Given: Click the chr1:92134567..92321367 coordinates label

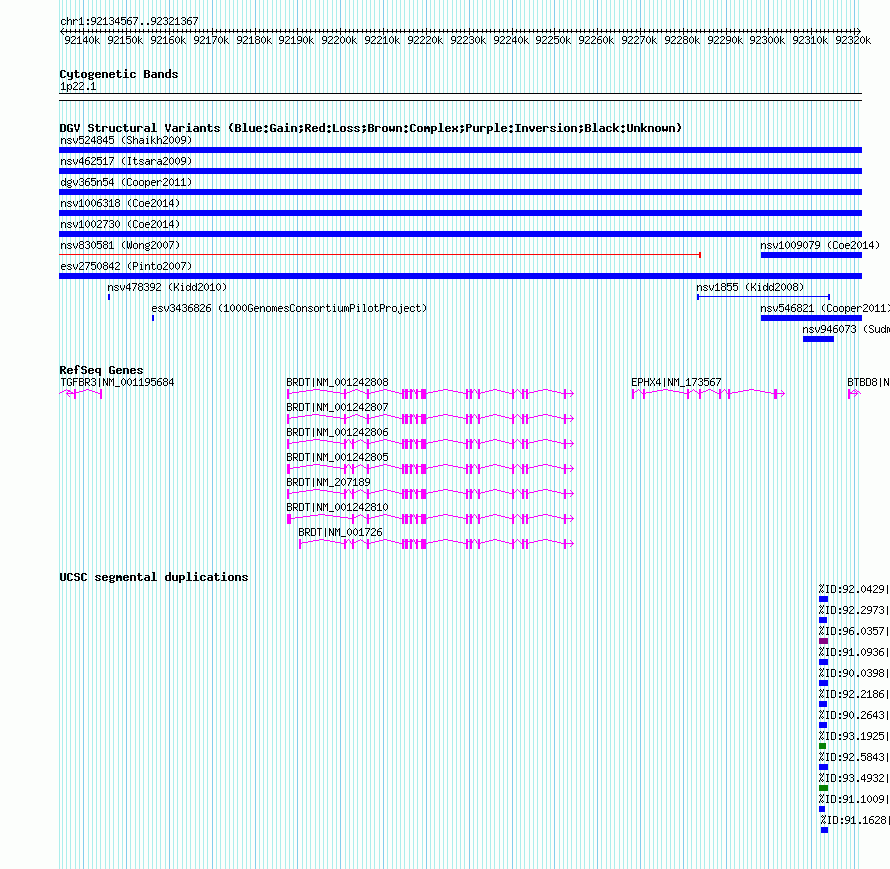Looking at the screenshot, I should pyautogui.click(x=129, y=22).
